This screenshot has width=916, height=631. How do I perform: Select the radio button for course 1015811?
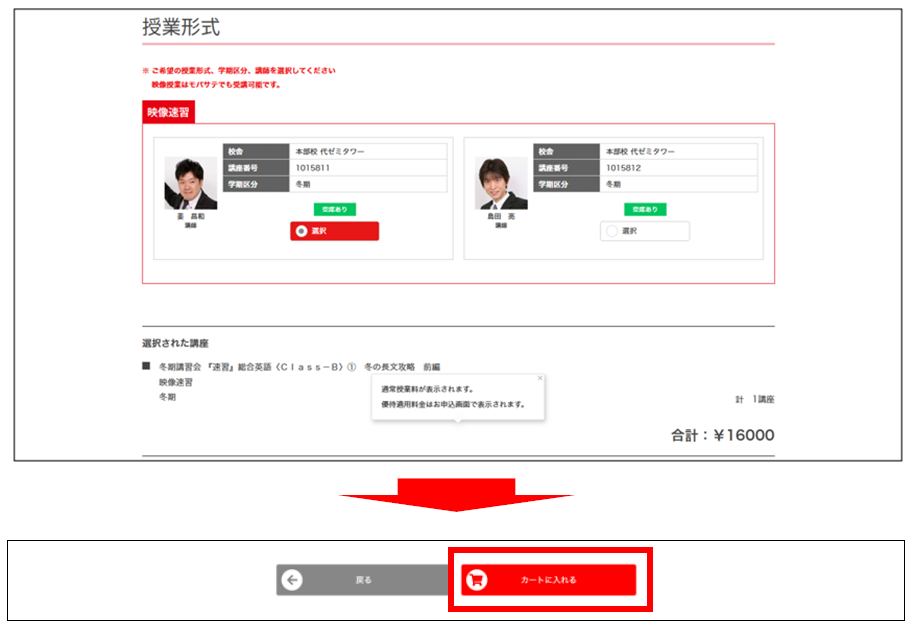coord(301,231)
